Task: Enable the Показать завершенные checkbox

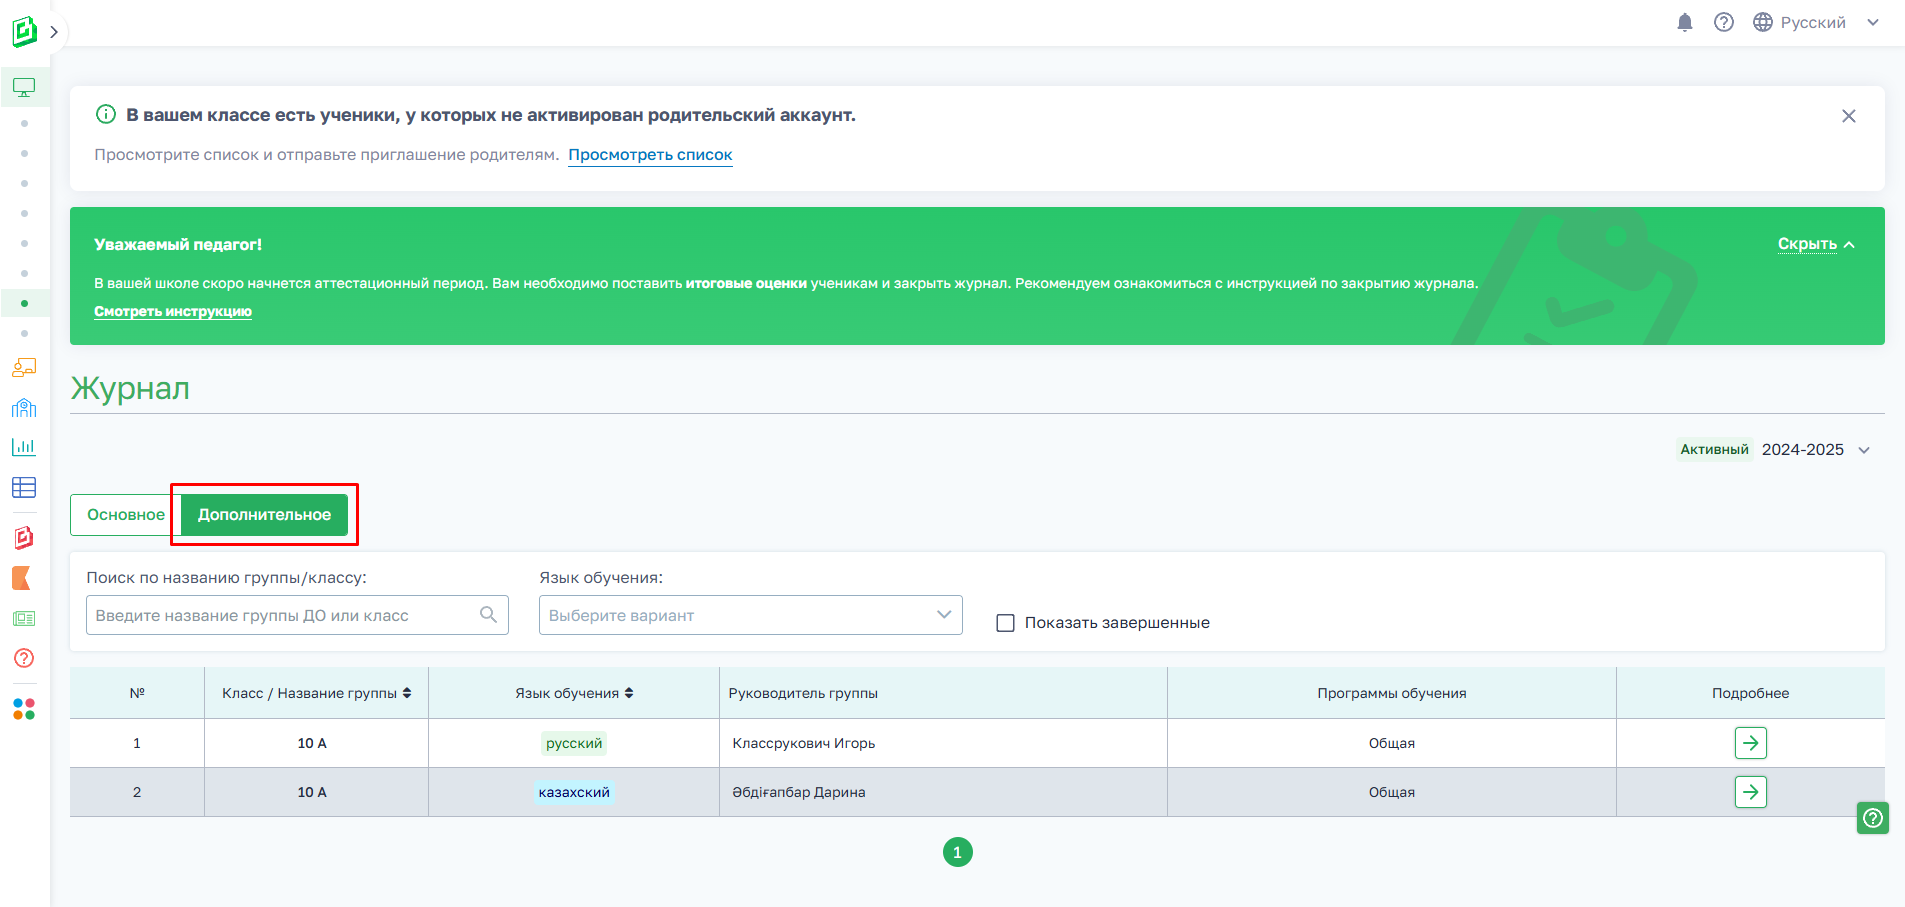Action: [x=1006, y=623]
